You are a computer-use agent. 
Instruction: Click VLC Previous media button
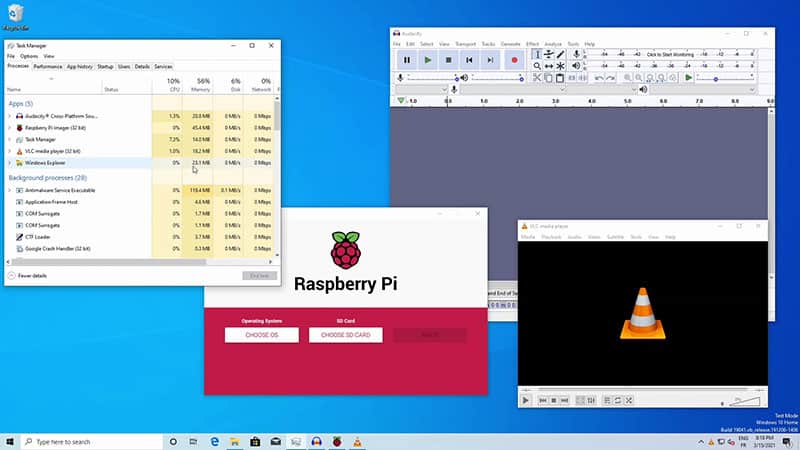[x=542, y=401]
